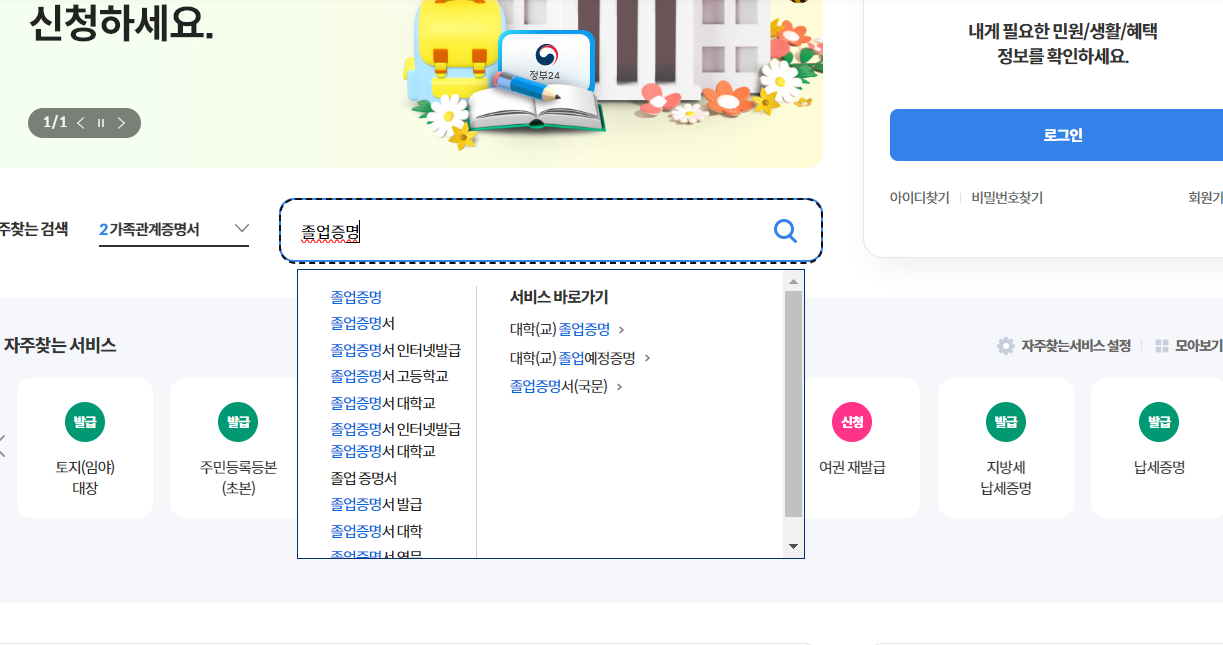Open the 토지(임야)대장 발급 service
The image size is (1223, 645).
85,448
